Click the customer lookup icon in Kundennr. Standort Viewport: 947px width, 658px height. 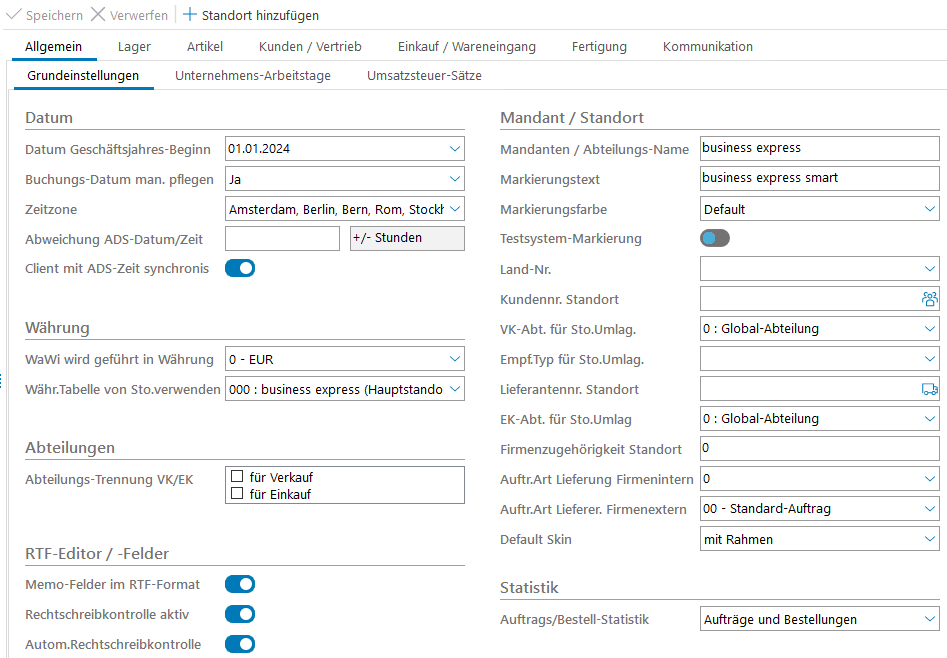pos(929,299)
